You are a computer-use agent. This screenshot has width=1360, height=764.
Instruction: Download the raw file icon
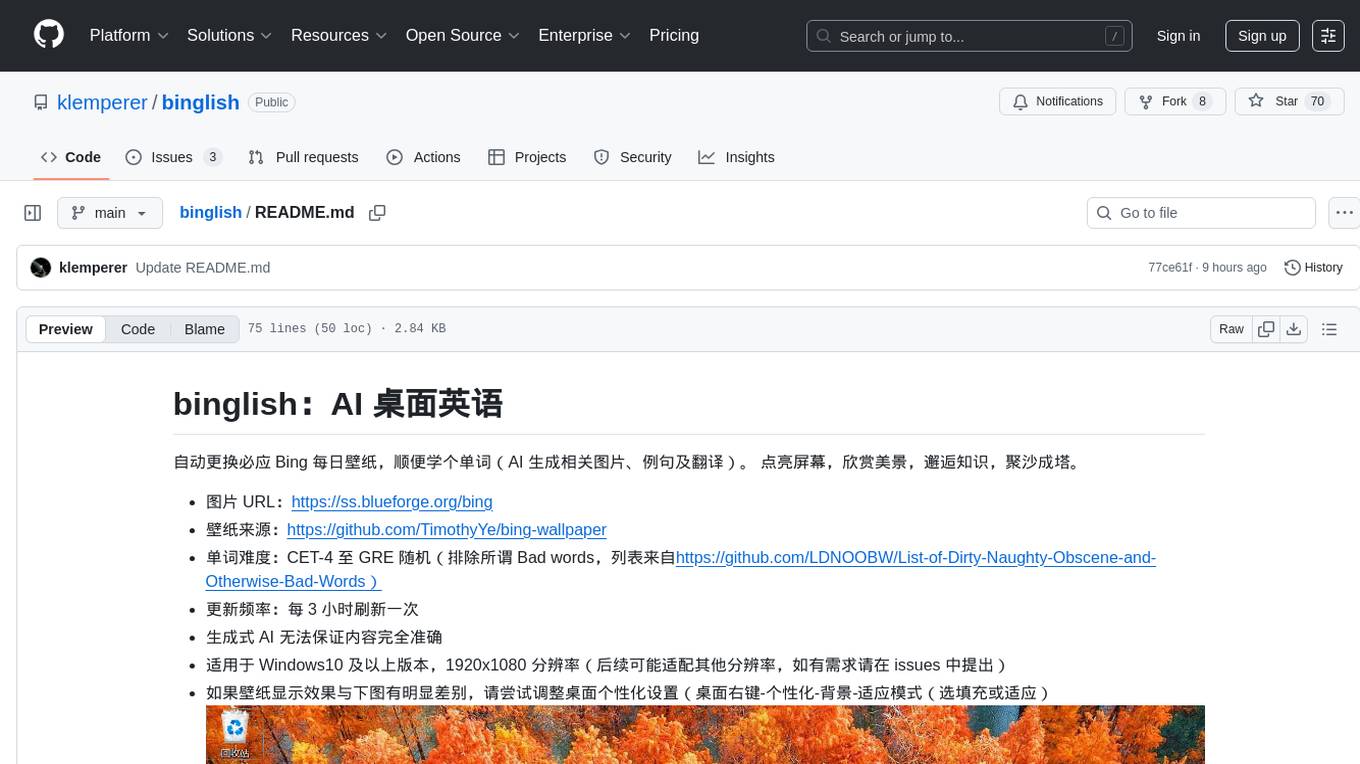click(1293, 329)
